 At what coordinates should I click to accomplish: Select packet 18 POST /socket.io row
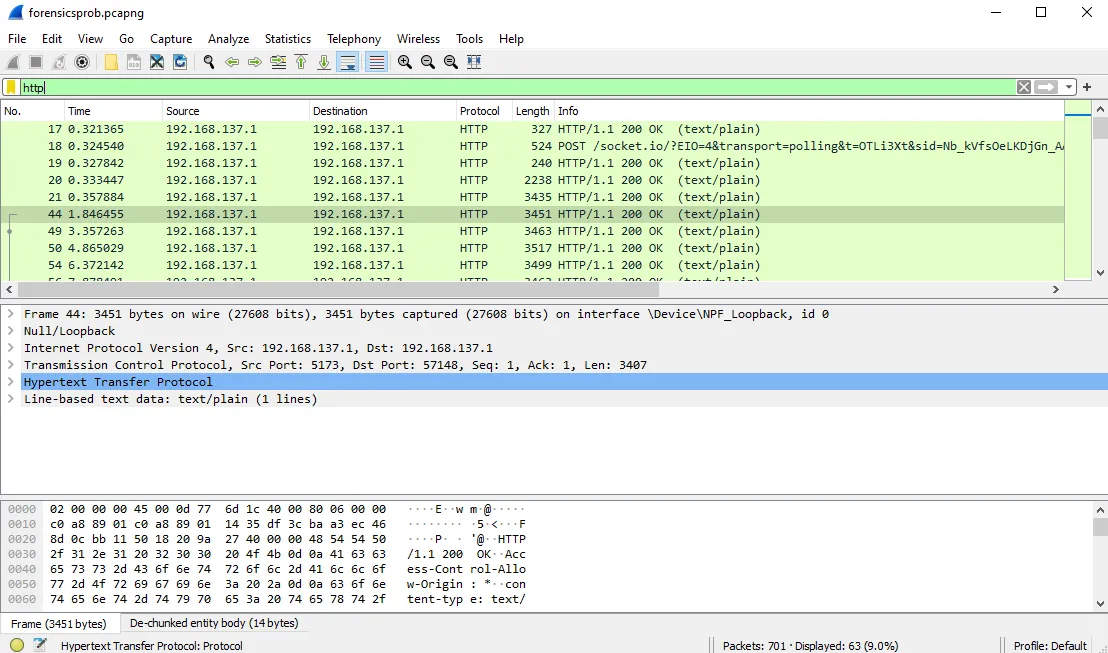pyautogui.click(x=533, y=146)
